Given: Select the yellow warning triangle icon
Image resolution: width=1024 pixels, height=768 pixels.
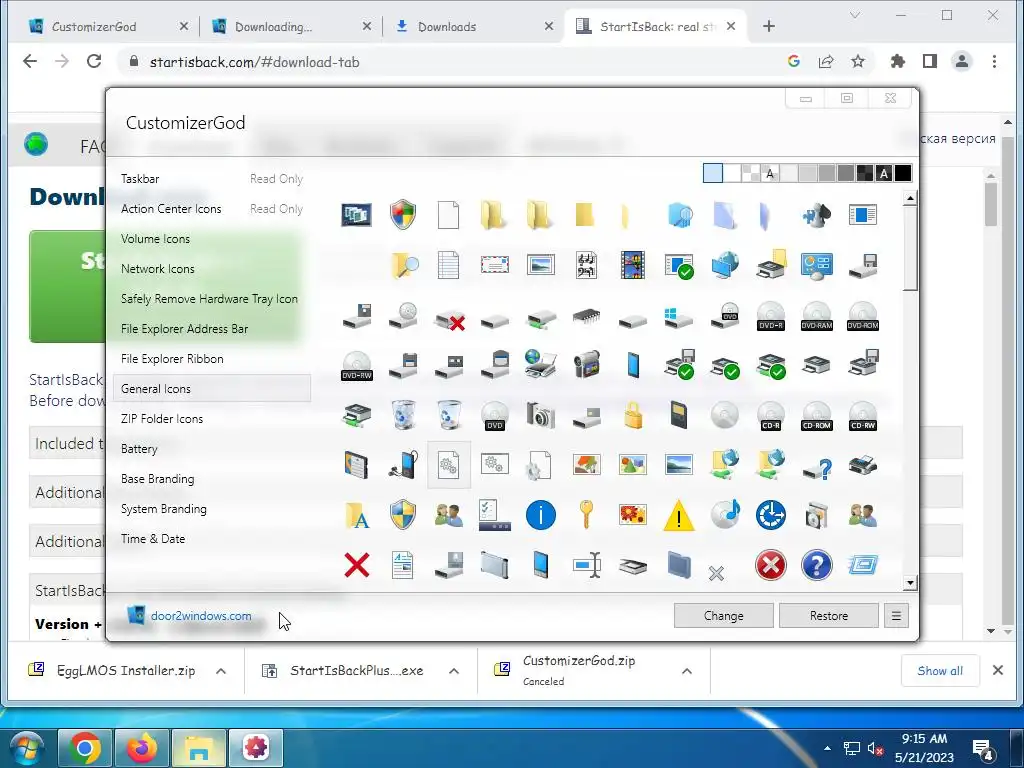Looking at the screenshot, I should [679, 516].
